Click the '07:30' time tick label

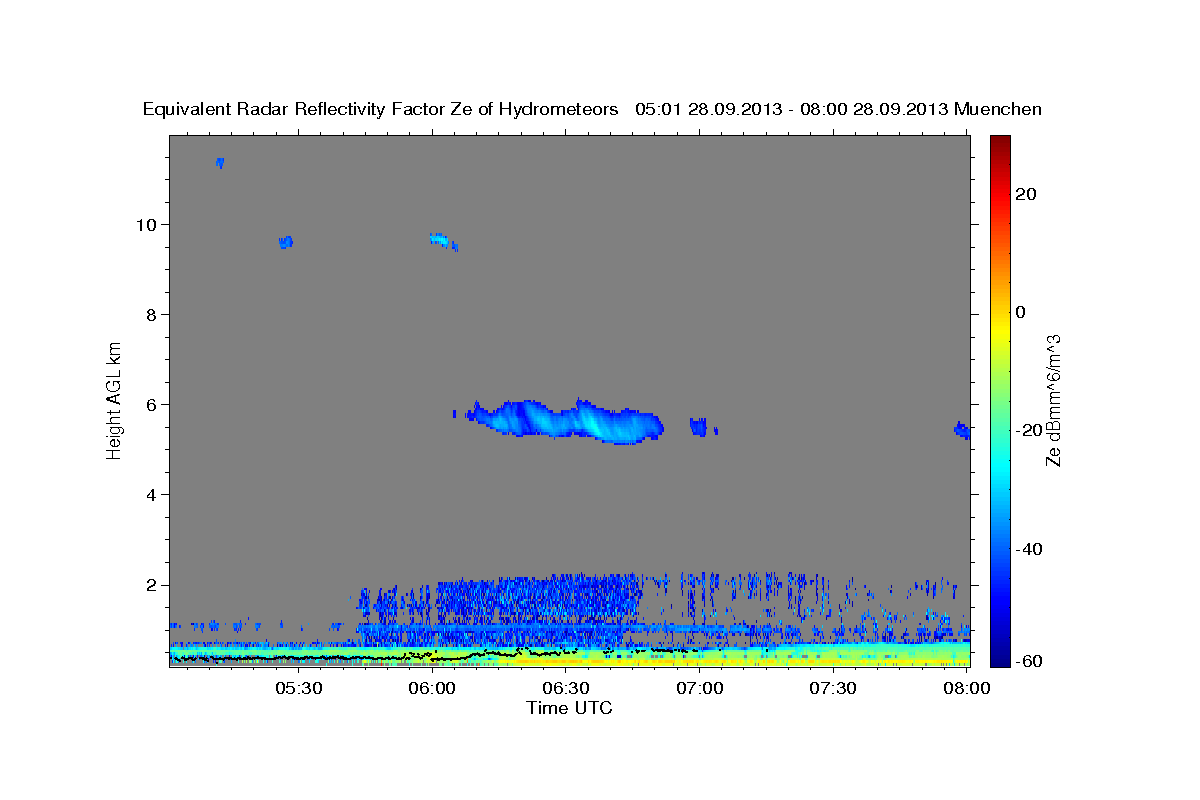pos(833,689)
